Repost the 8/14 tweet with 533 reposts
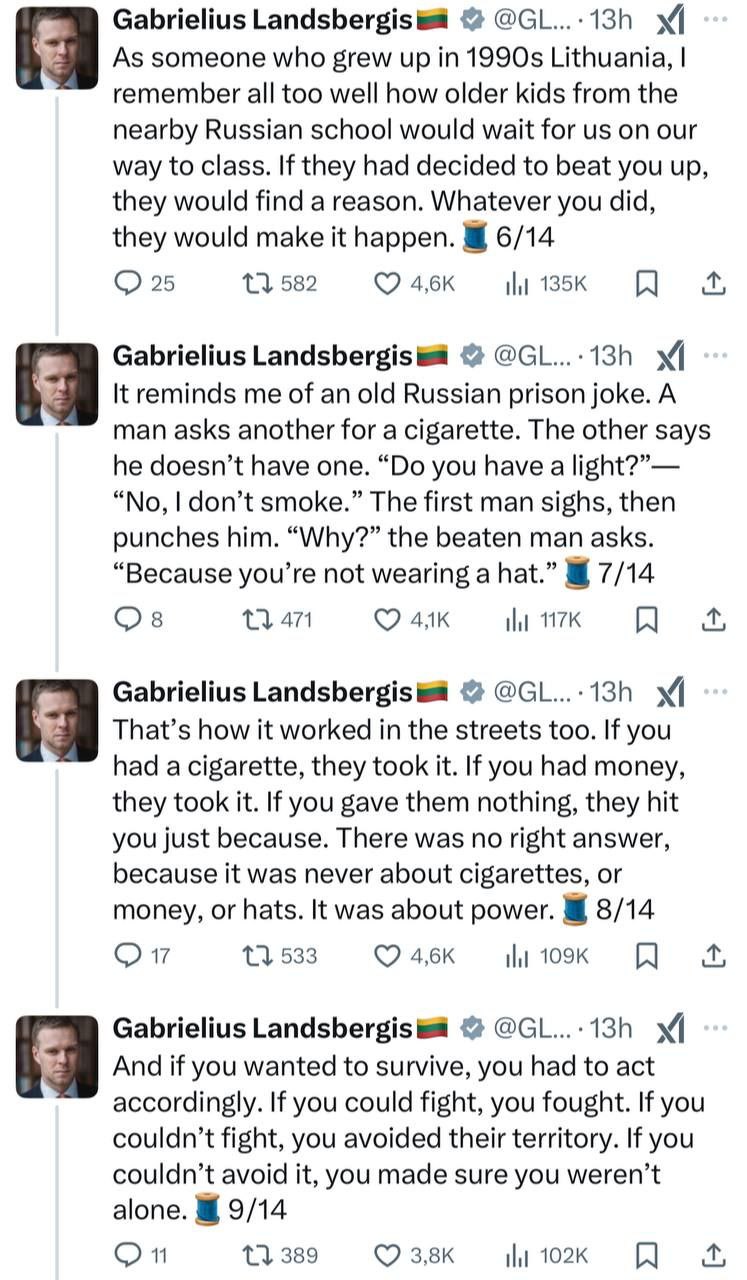 click(257, 956)
